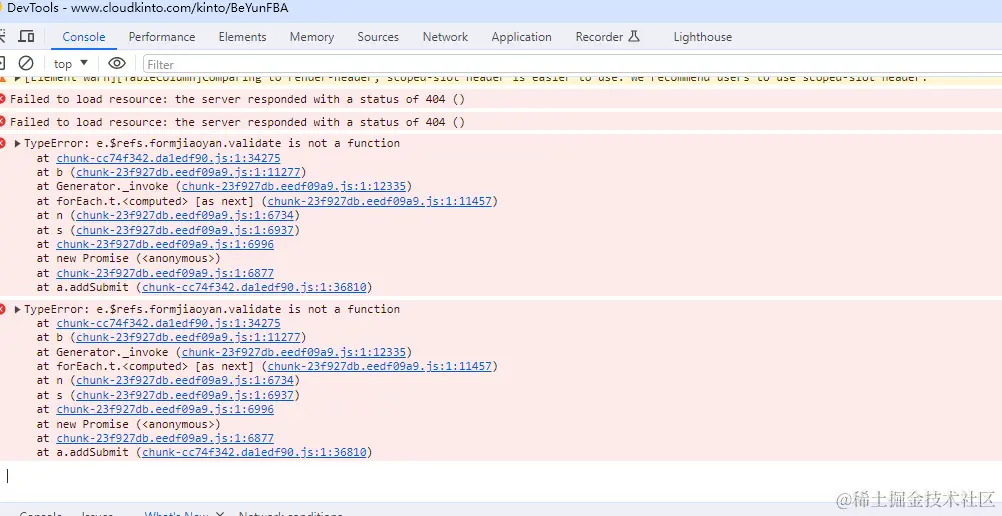
Task: Select 'at new Promise (<anonymous>)' text in first trace
Action: click(128, 258)
